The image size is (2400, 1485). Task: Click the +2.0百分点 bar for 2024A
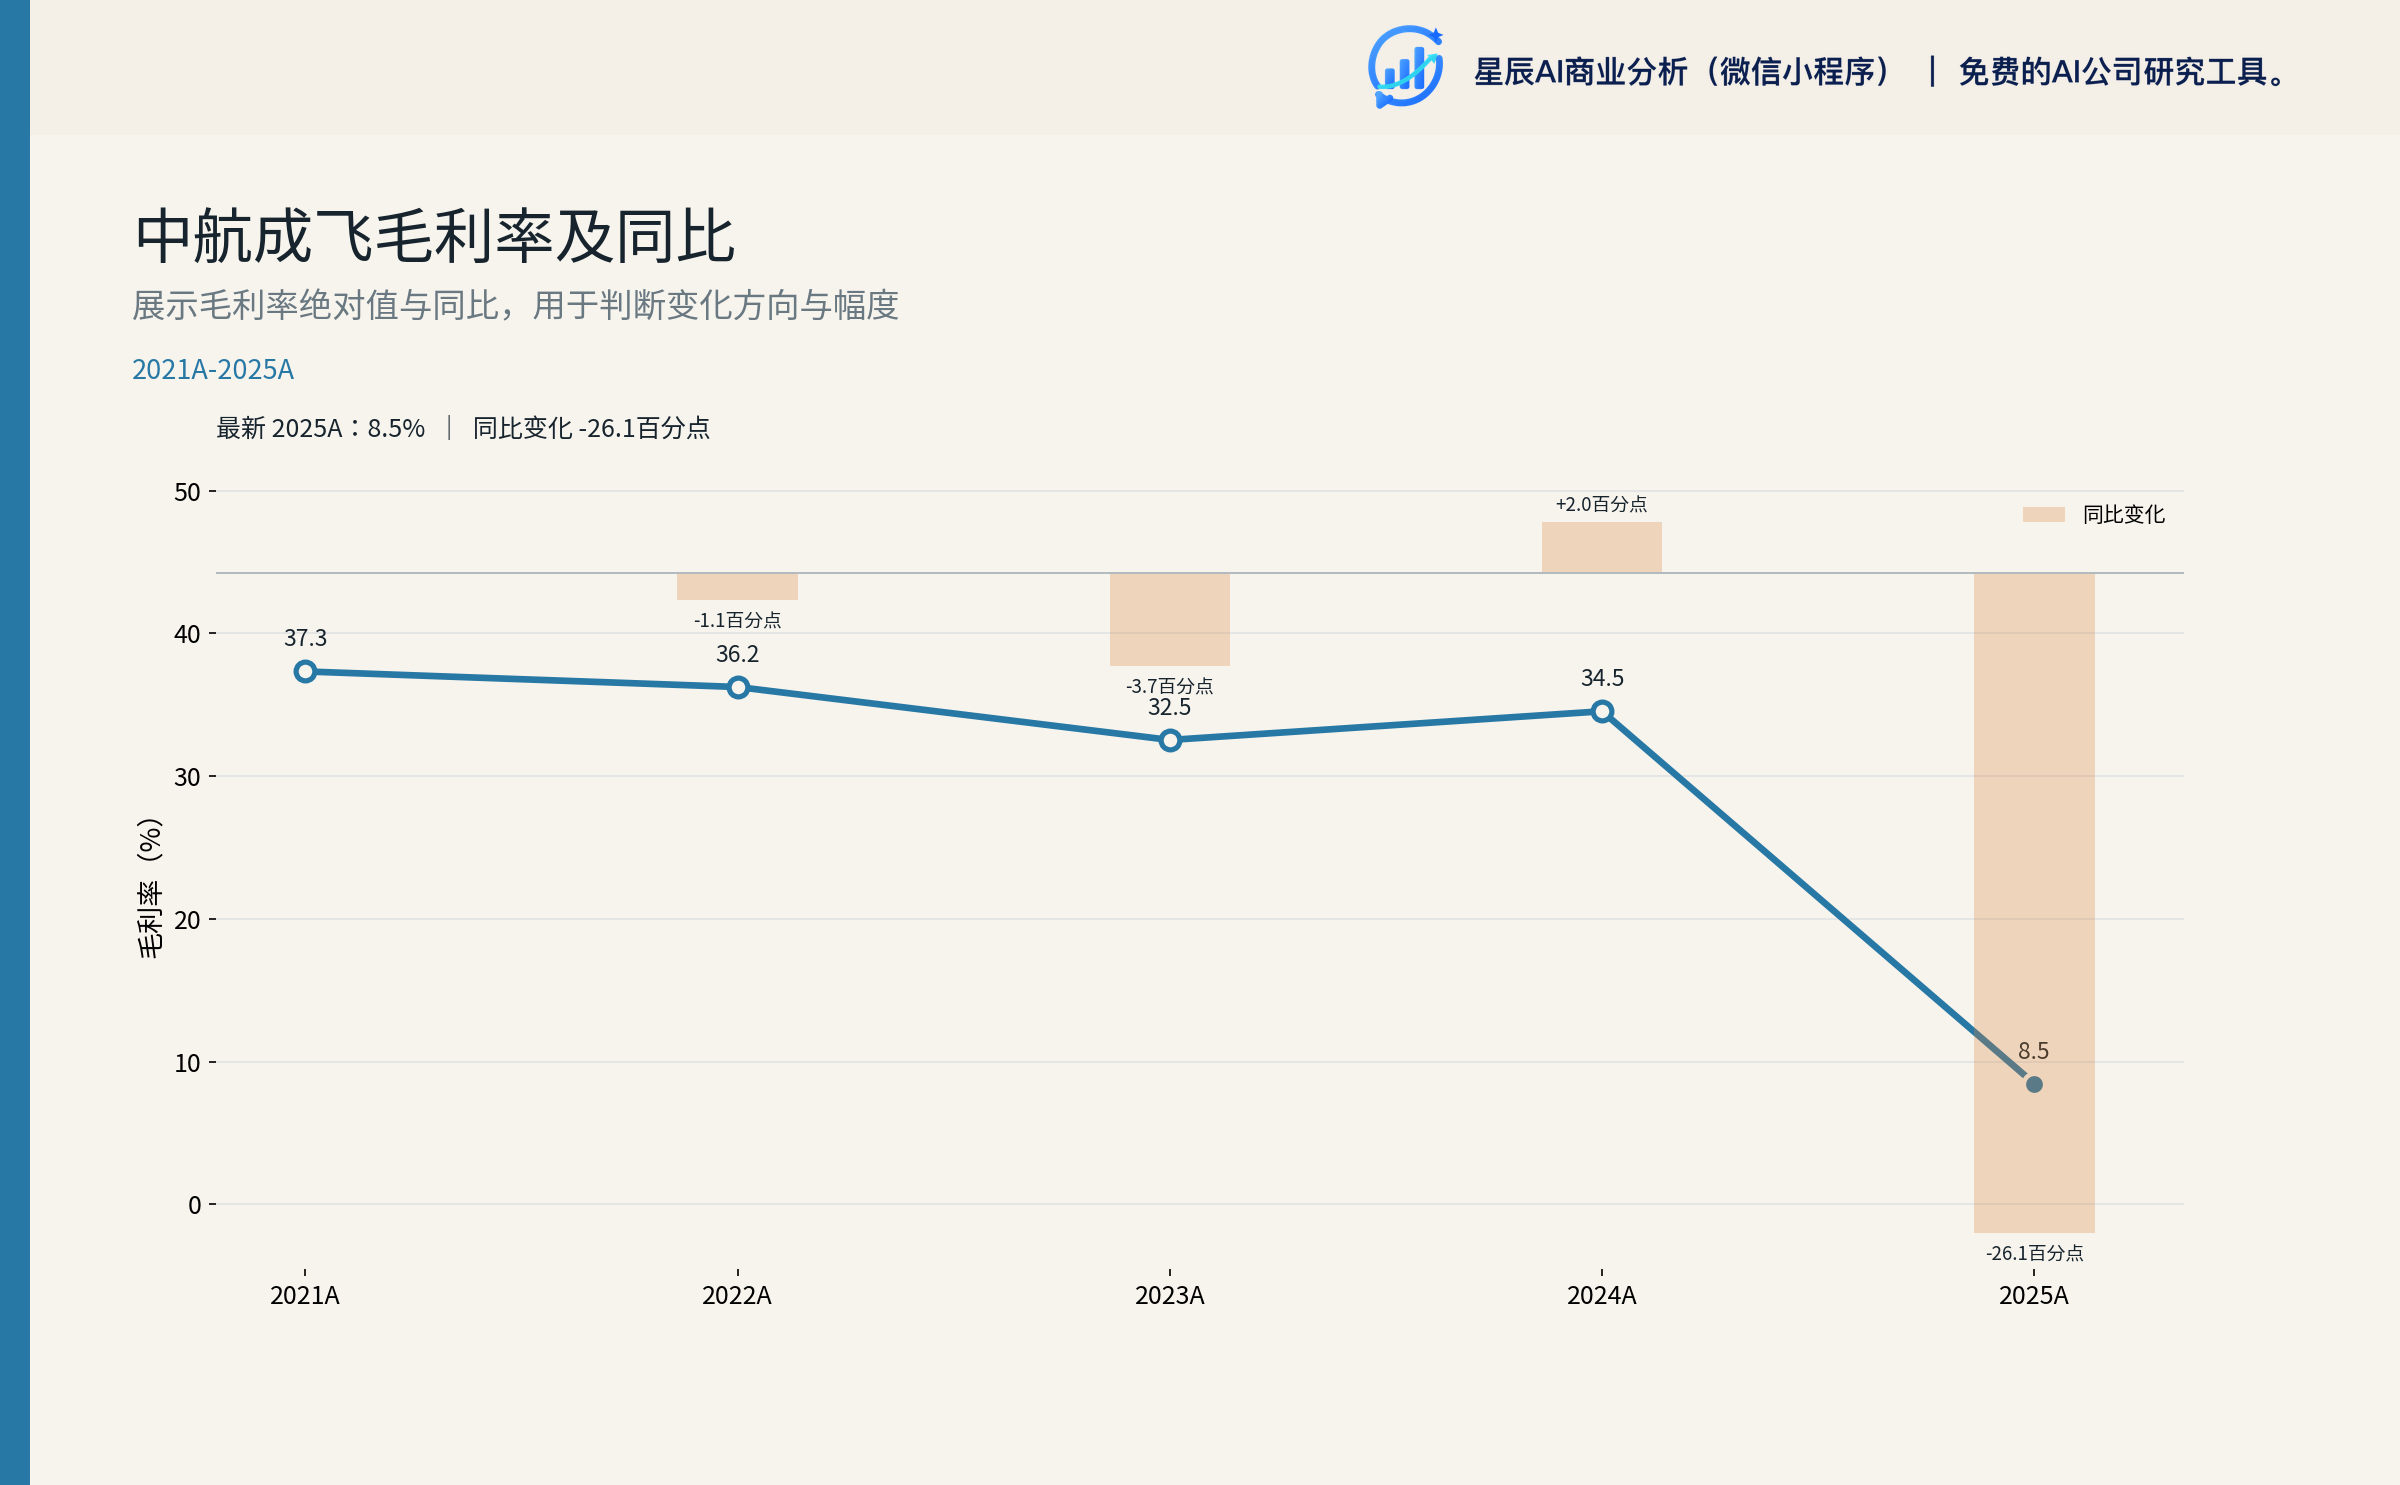[x=1602, y=547]
